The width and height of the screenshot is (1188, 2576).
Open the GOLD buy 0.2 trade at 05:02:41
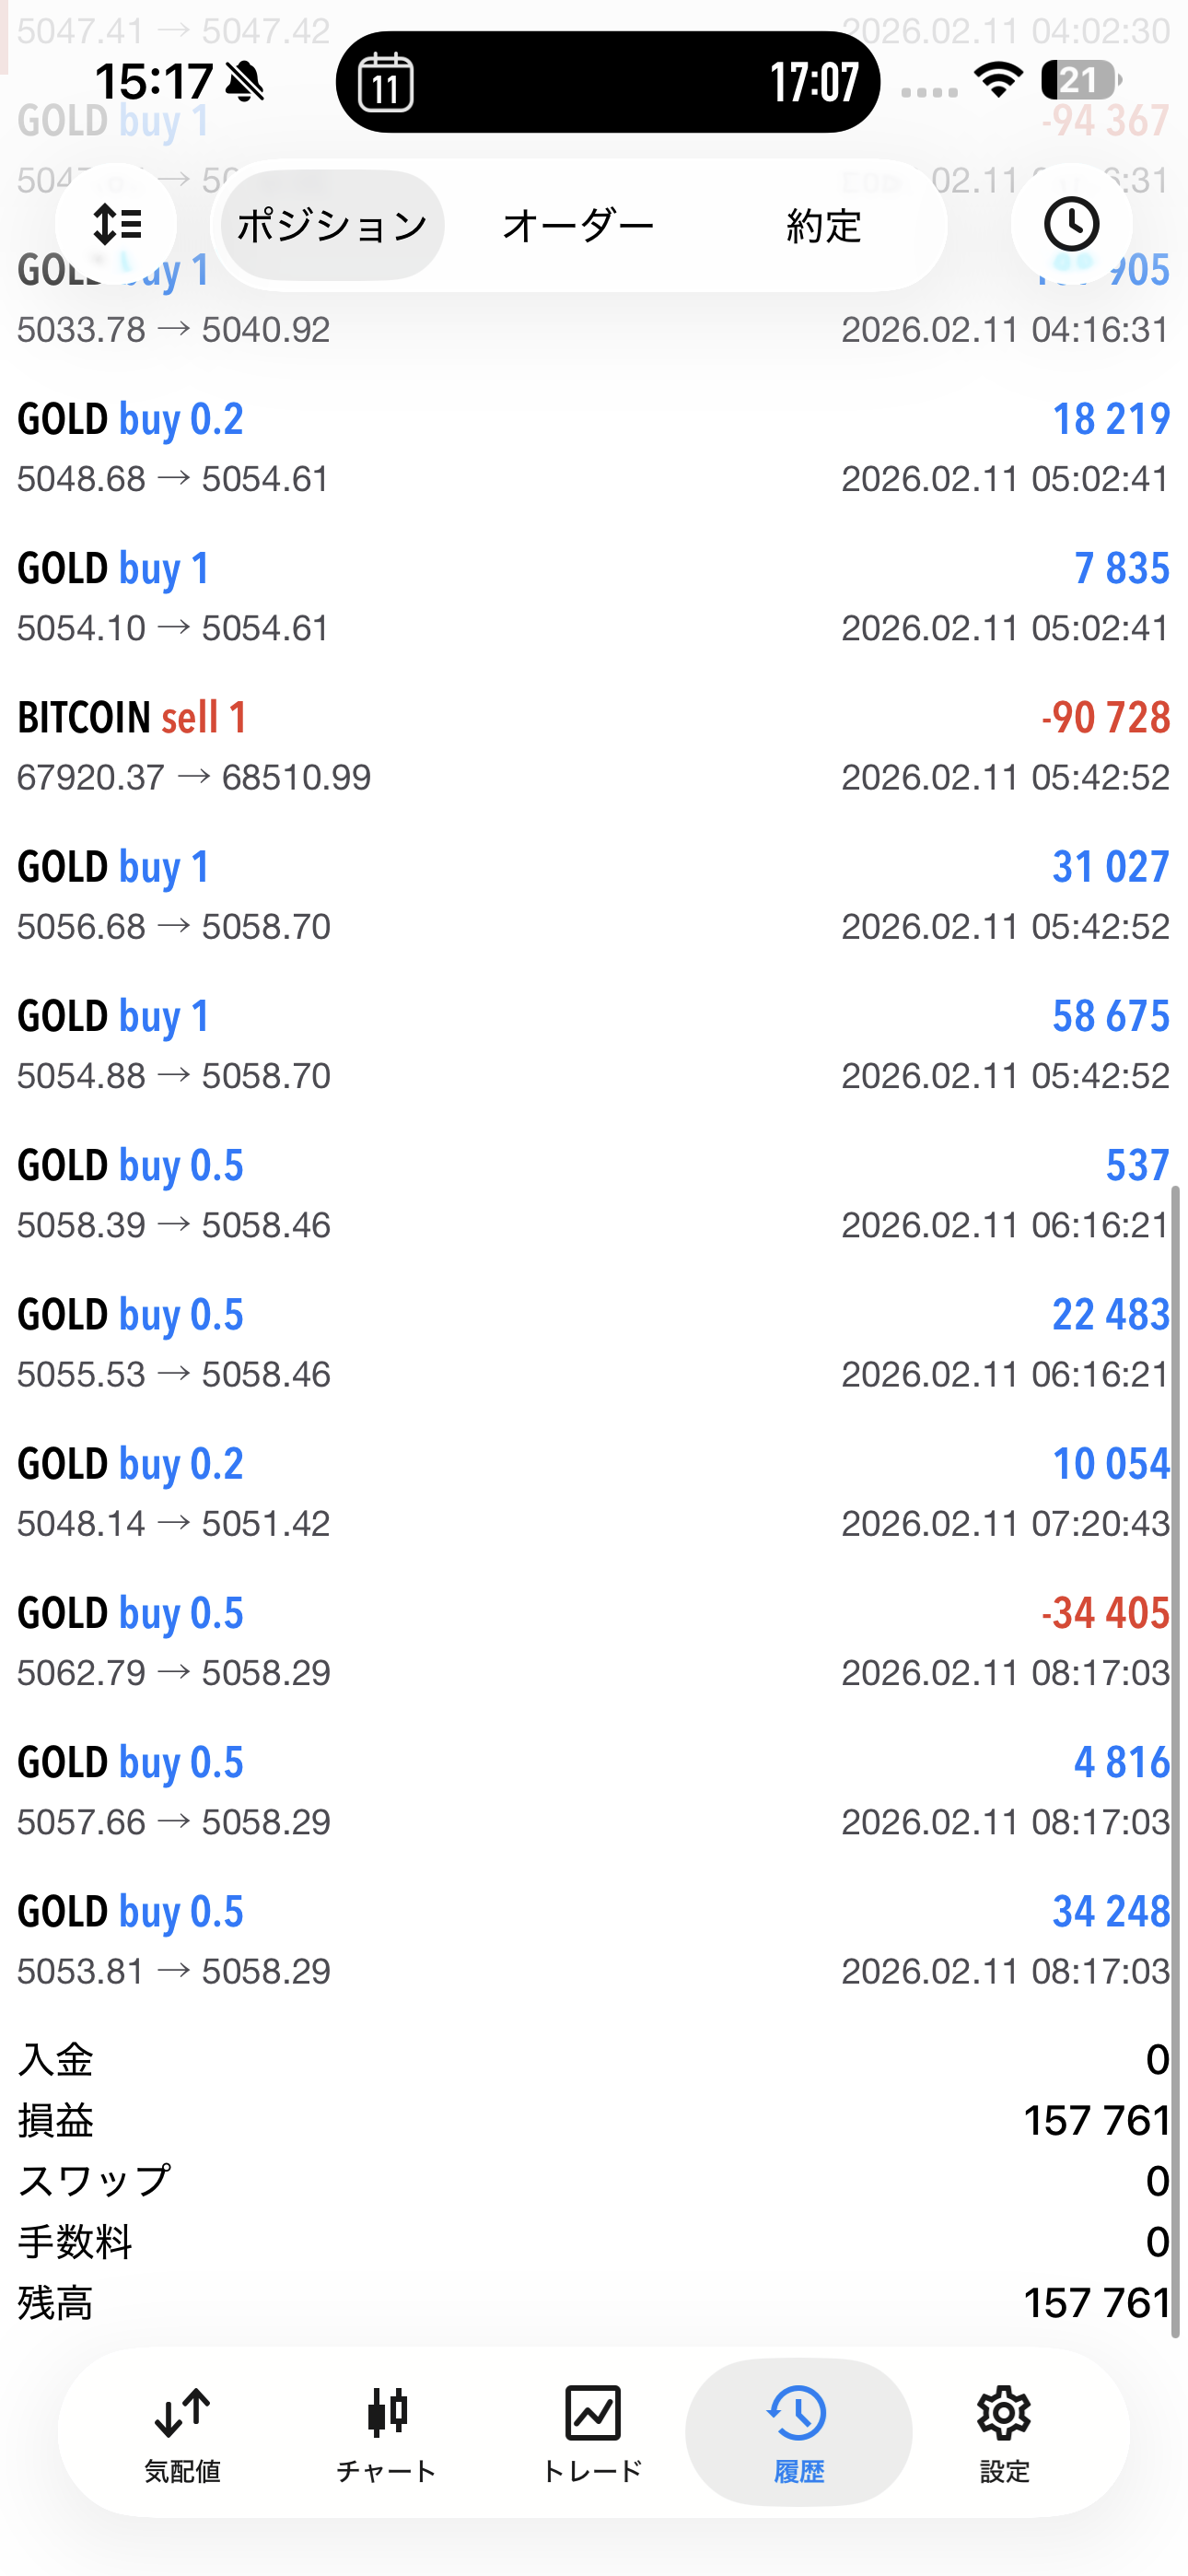coord(594,448)
